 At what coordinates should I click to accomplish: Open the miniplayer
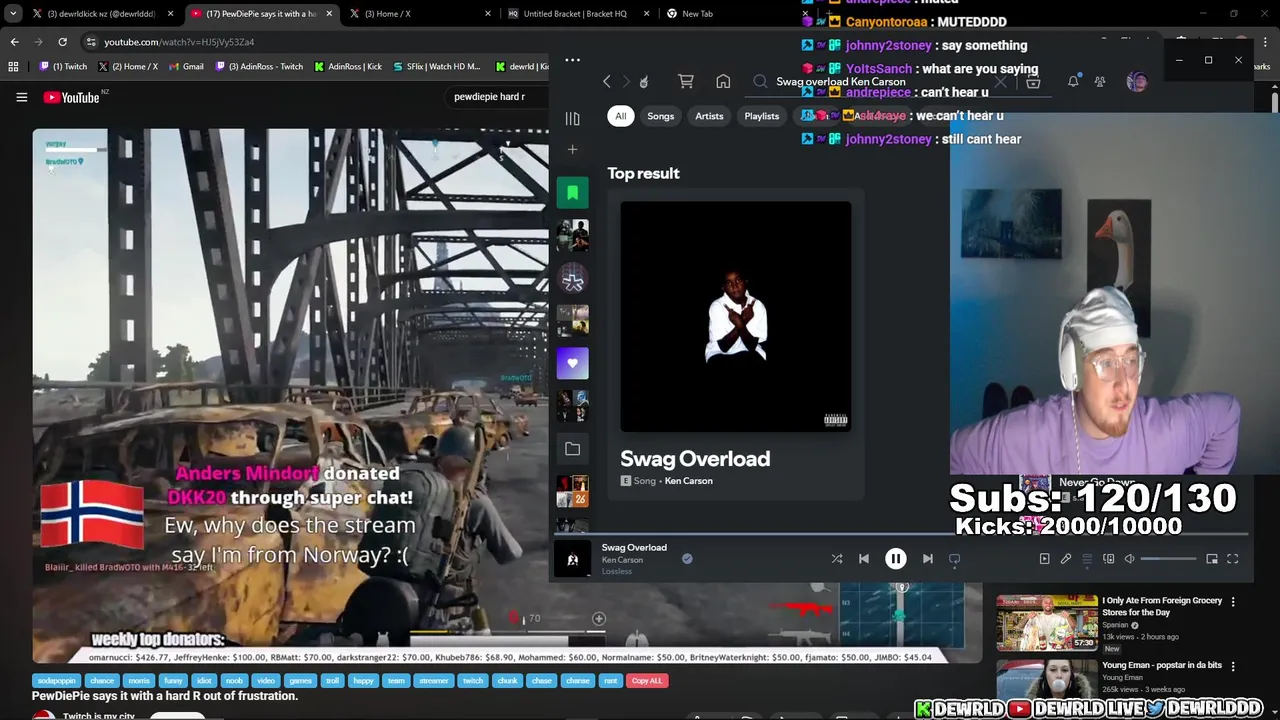1212,559
